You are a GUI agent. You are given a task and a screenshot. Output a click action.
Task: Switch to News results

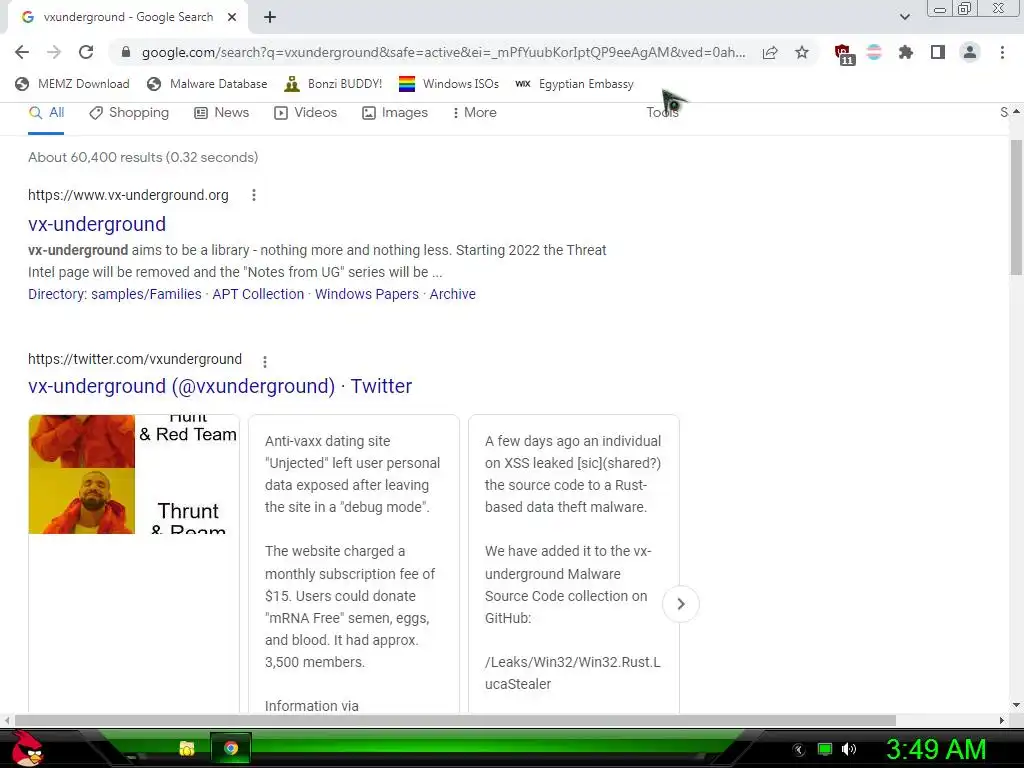tap(221, 113)
